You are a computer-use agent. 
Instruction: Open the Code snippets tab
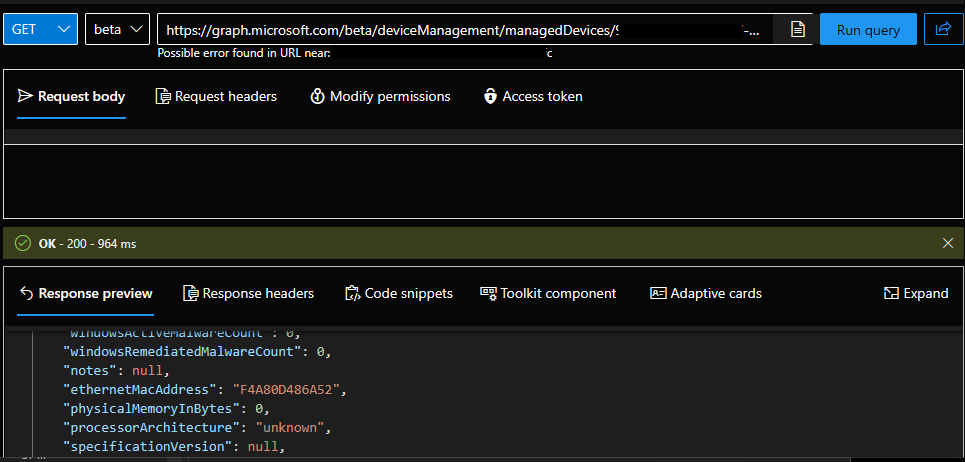click(399, 293)
